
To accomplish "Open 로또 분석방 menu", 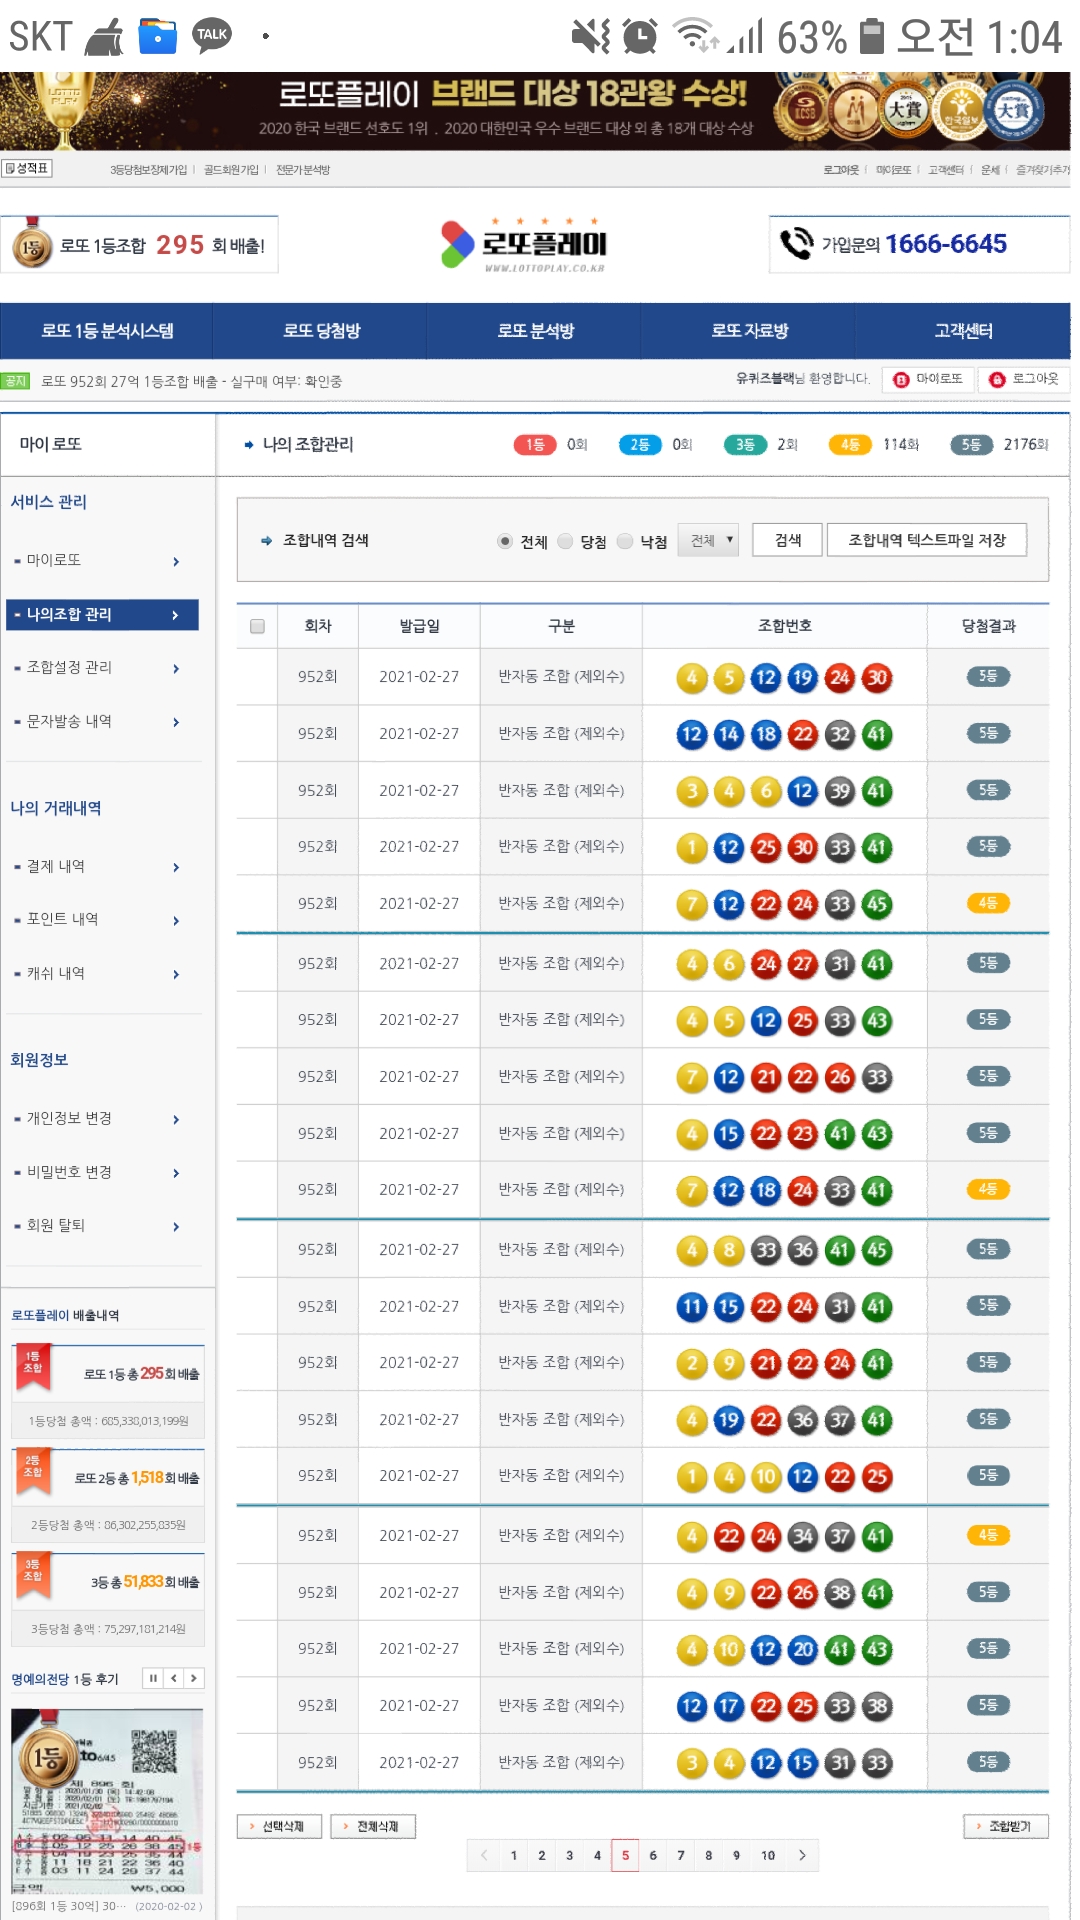I will pyautogui.click(x=535, y=331).
